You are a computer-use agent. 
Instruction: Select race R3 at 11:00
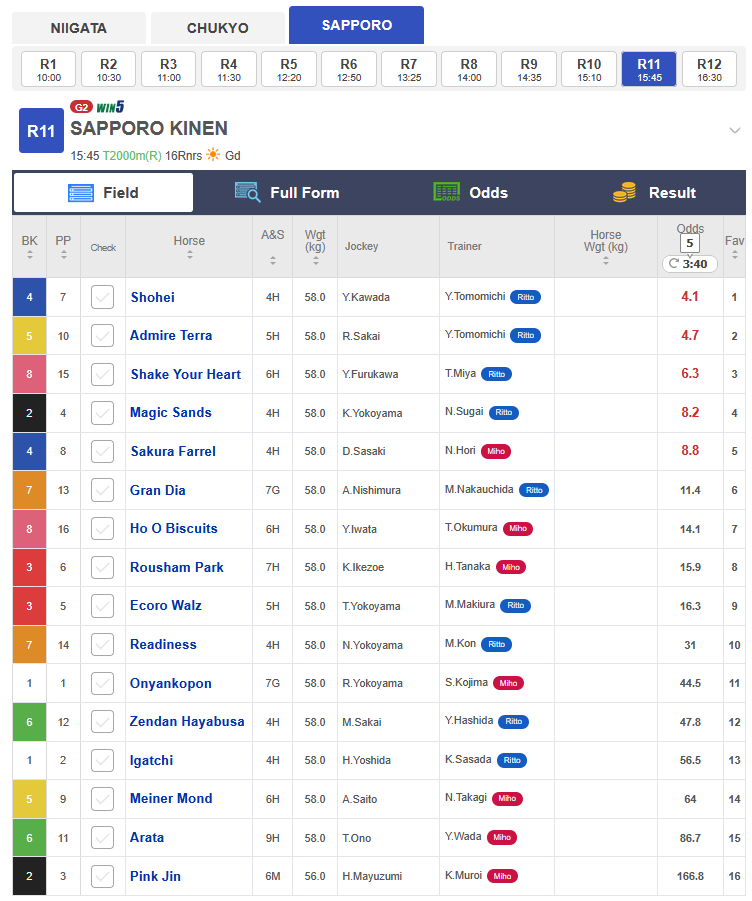(x=169, y=70)
